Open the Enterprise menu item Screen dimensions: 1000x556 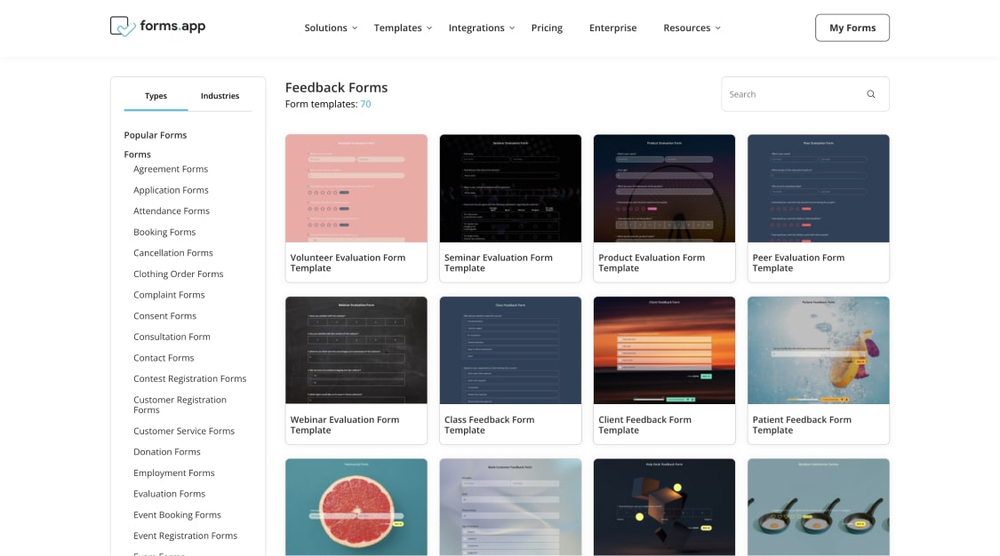coord(612,28)
